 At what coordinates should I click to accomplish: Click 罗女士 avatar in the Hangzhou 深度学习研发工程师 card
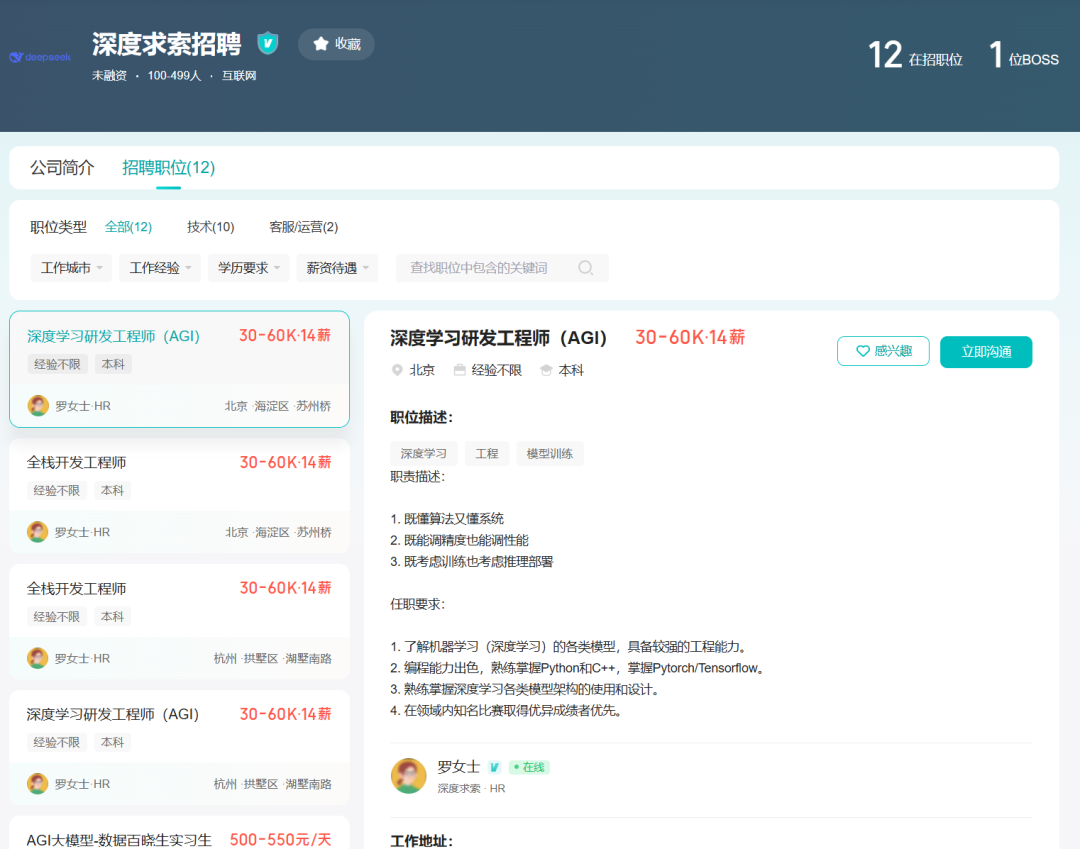[x=37, y=784]
